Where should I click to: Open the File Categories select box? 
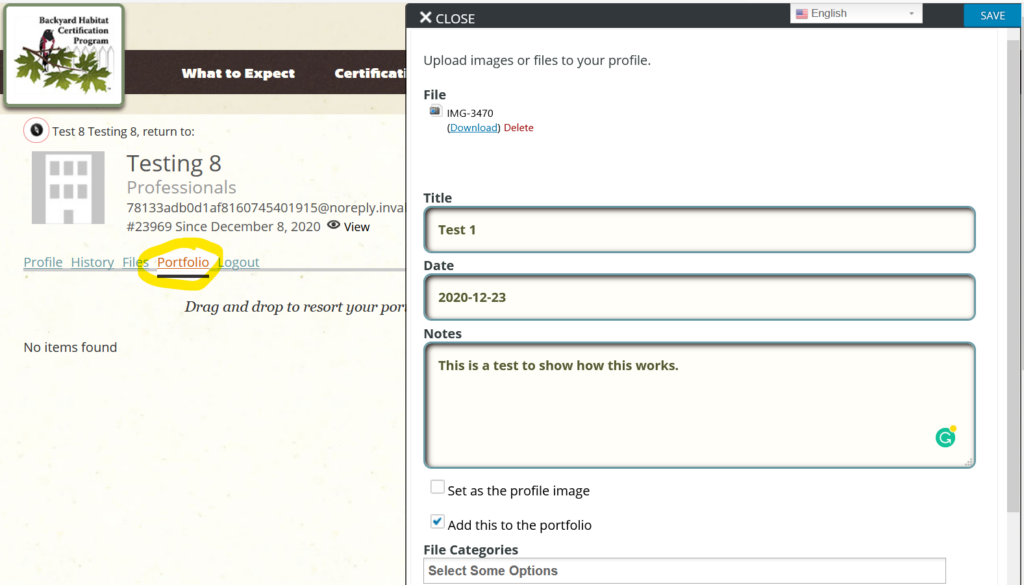684,571
